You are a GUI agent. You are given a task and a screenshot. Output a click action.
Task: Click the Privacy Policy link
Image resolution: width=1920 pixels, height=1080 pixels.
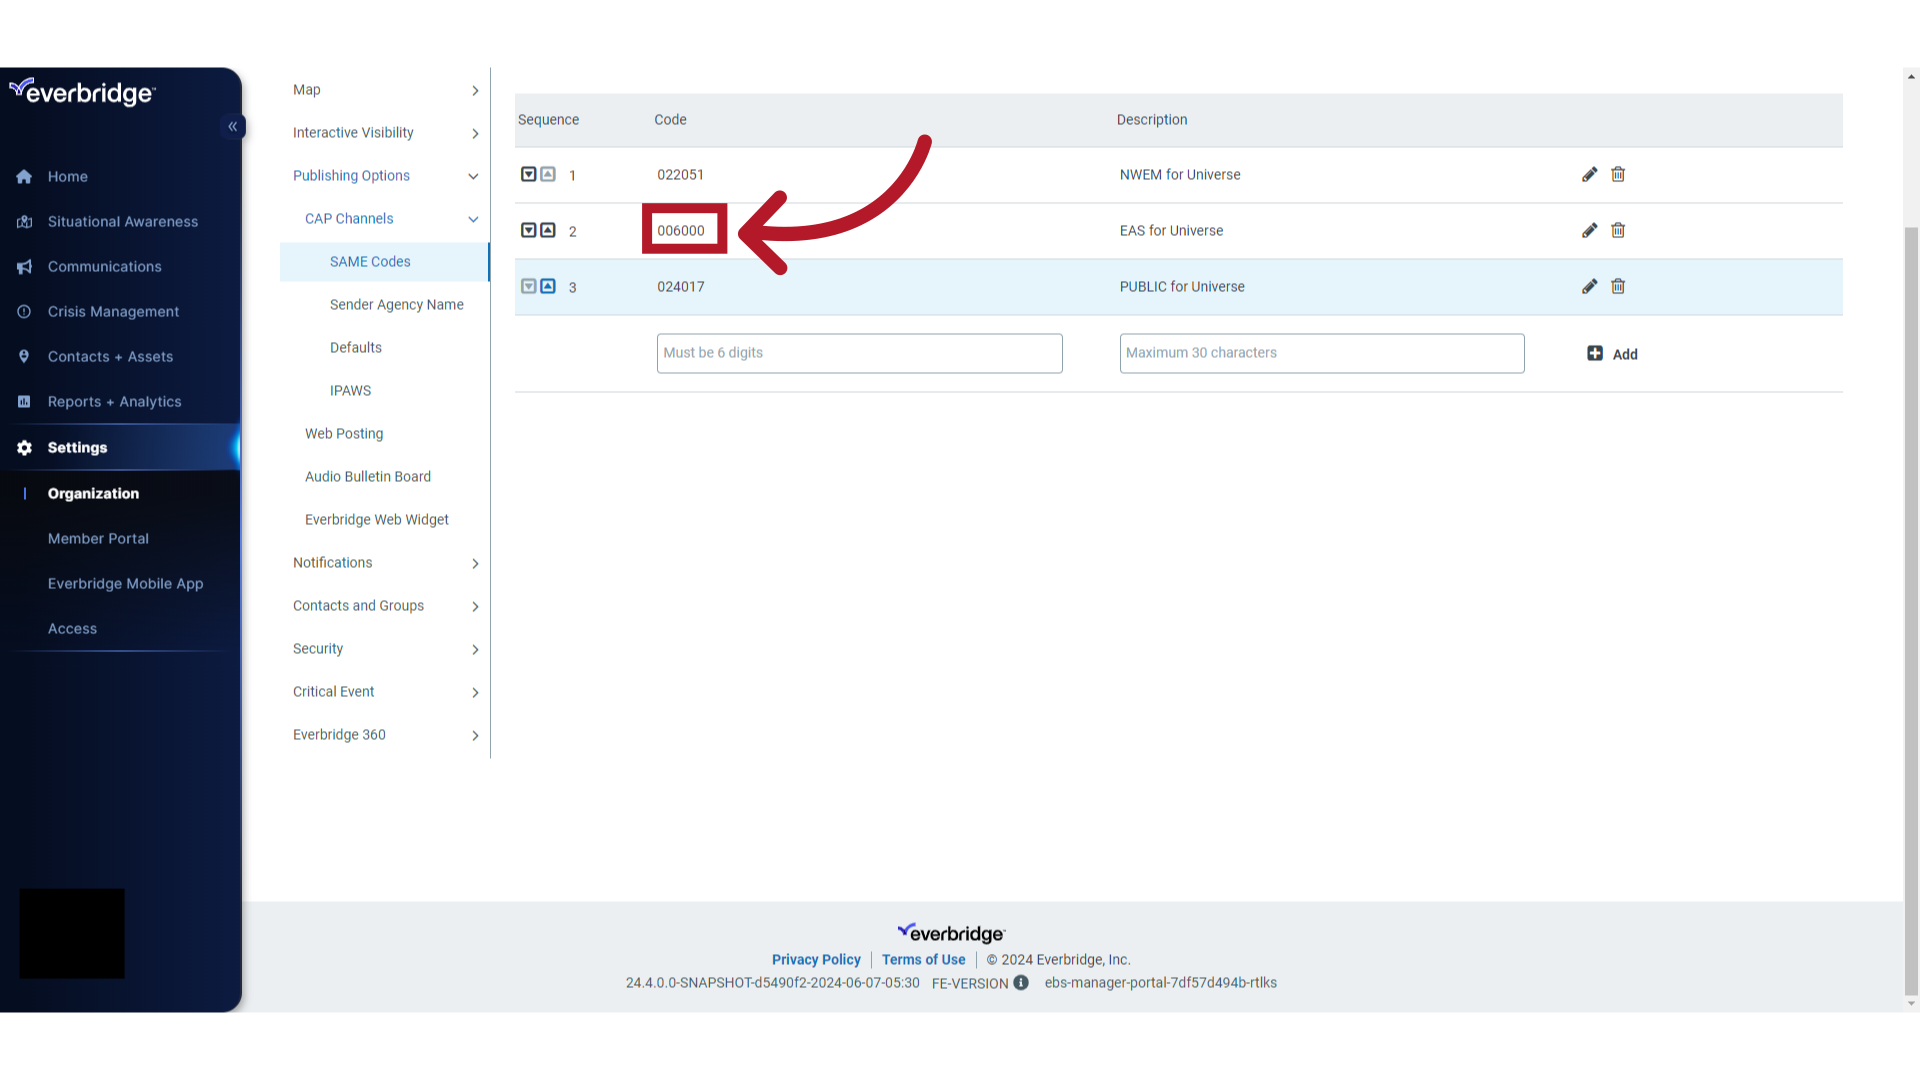click(x=815, y=959)
